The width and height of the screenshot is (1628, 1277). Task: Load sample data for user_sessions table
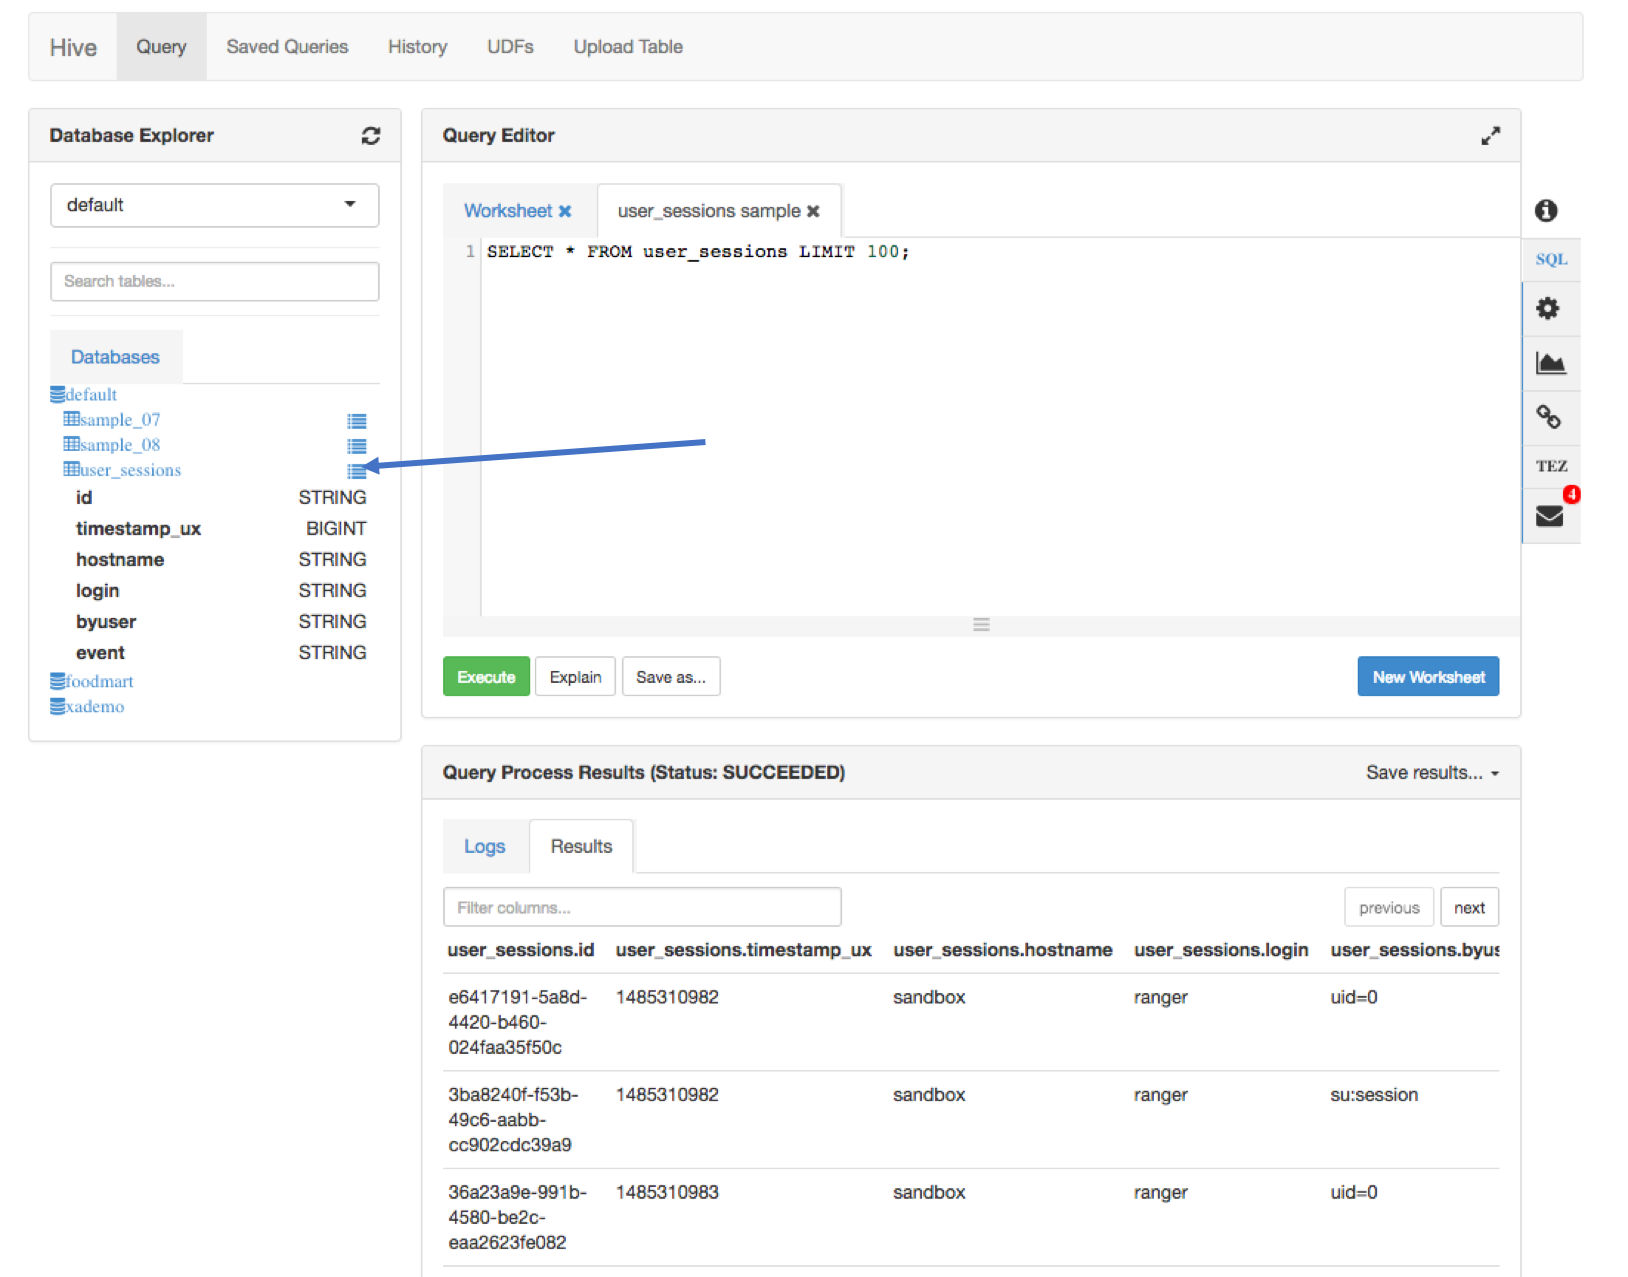click(x=357, y=470)
